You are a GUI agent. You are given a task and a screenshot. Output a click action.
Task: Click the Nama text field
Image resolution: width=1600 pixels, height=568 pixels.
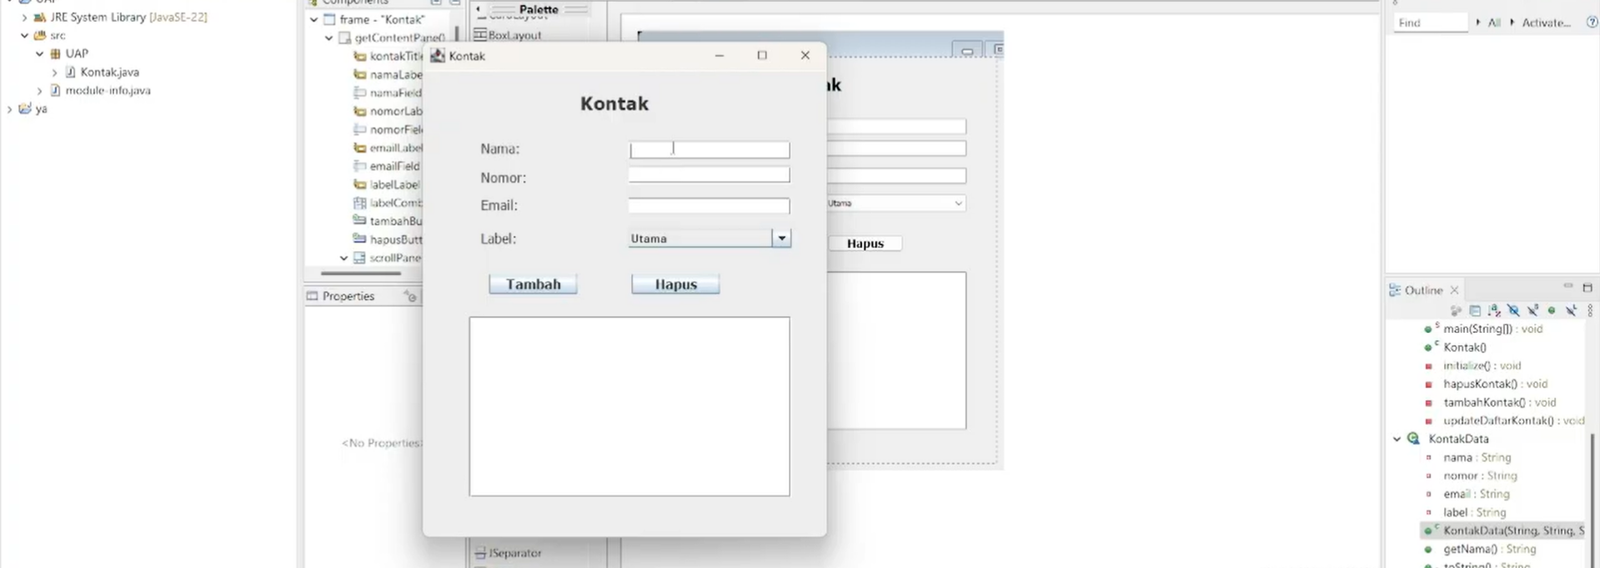[x=709, y=150]
